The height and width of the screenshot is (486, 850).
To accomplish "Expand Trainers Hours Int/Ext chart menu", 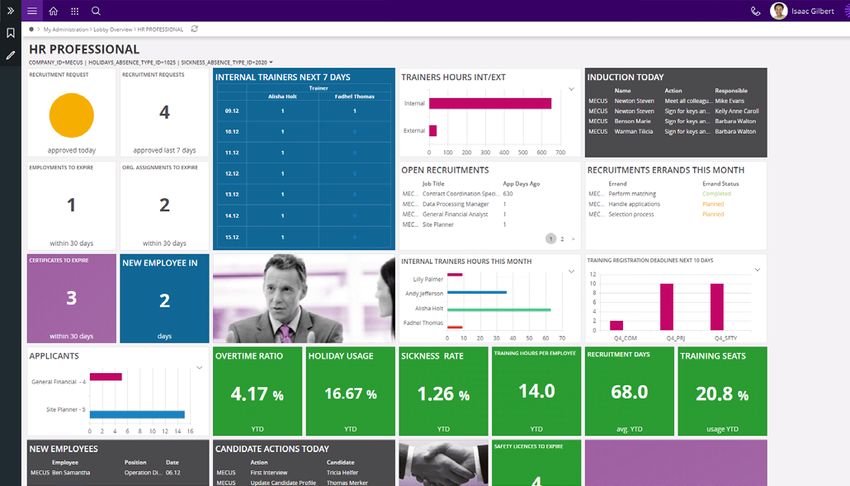I will pyautogui.click(x=571, y=89).
